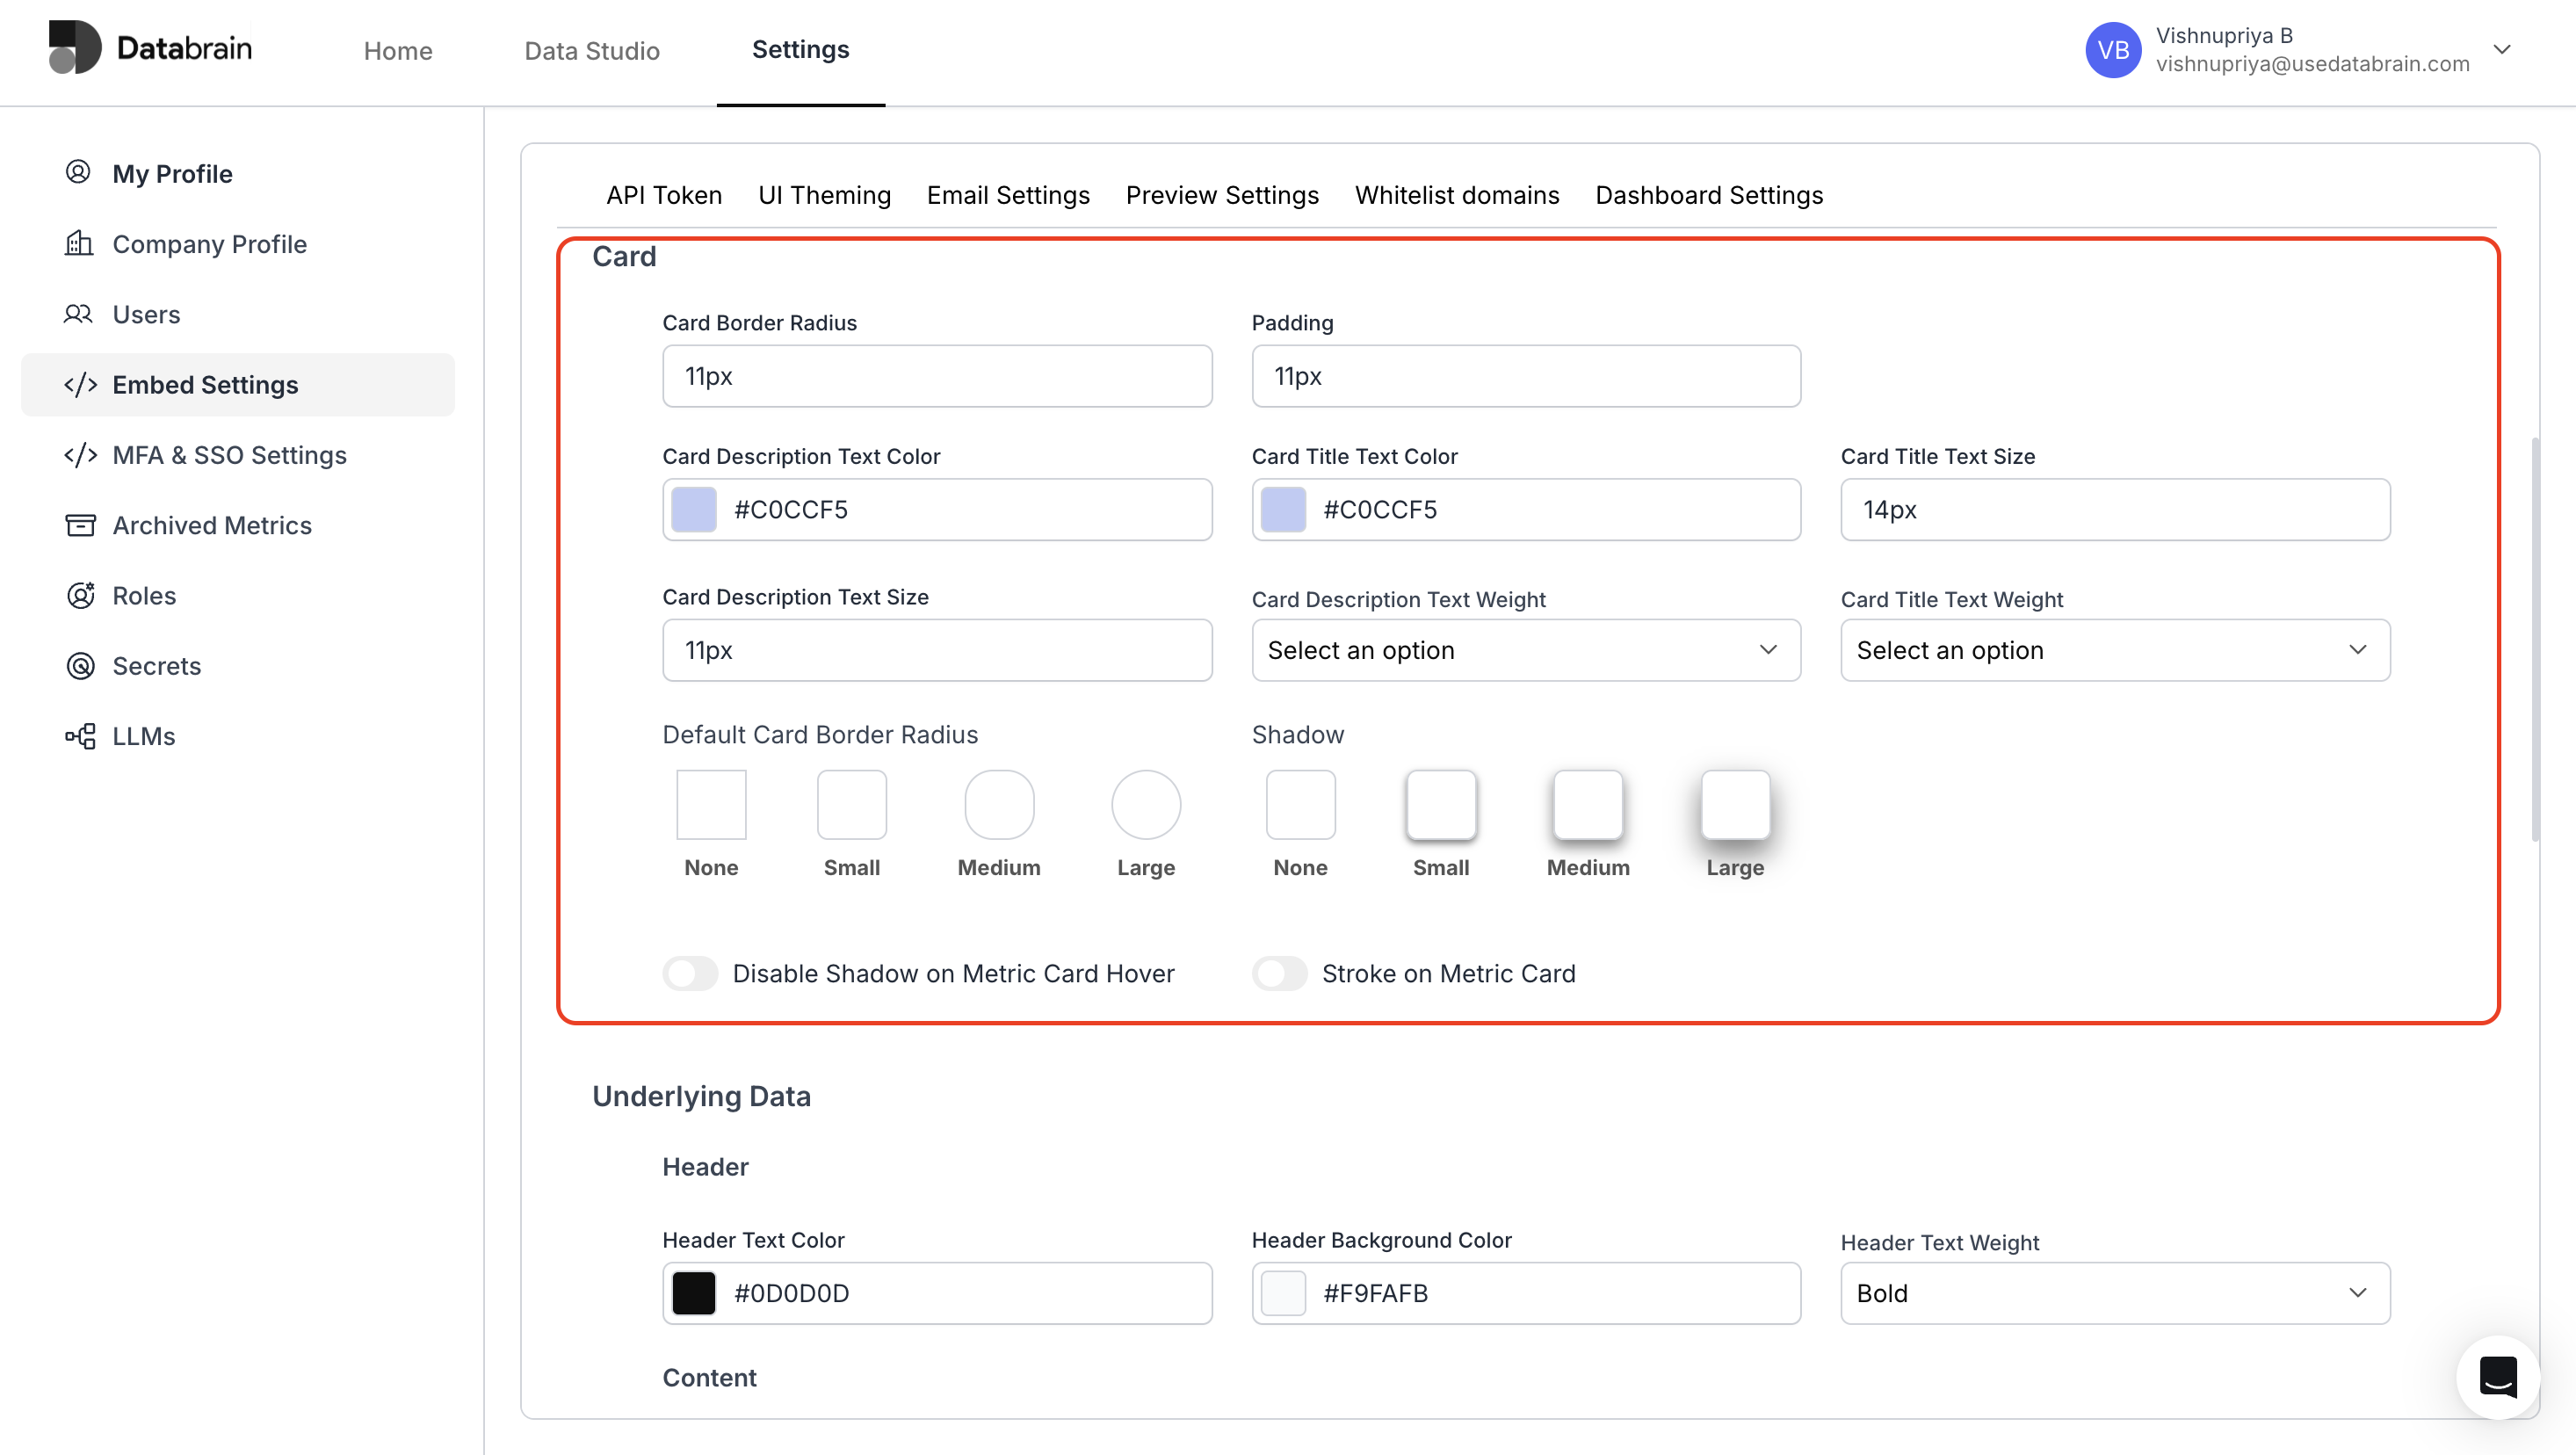
Task: Enable Disable Shadow on Metric Card Hover
Action: (690, 973)
